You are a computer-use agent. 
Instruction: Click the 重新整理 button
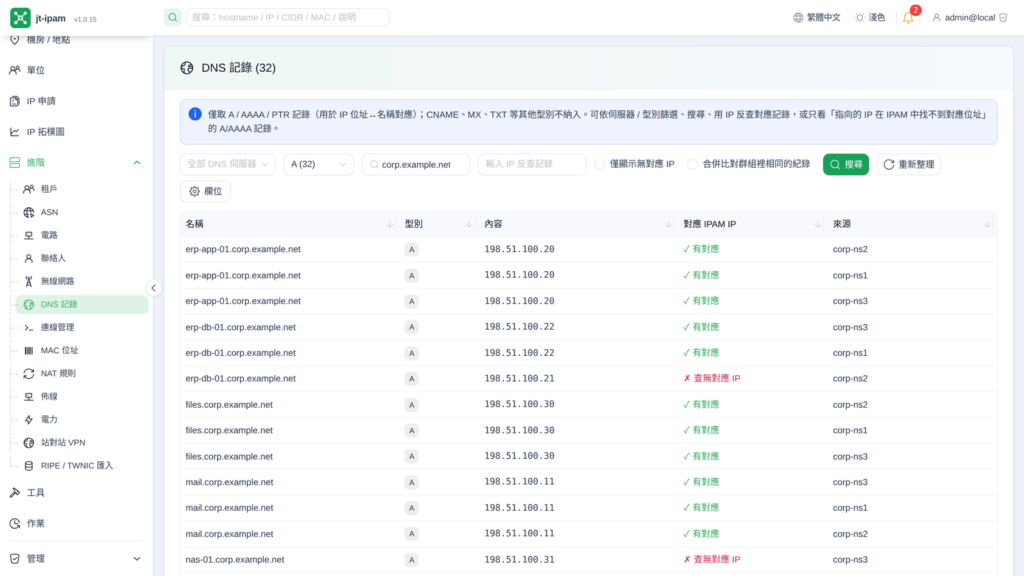click(909, 164)
